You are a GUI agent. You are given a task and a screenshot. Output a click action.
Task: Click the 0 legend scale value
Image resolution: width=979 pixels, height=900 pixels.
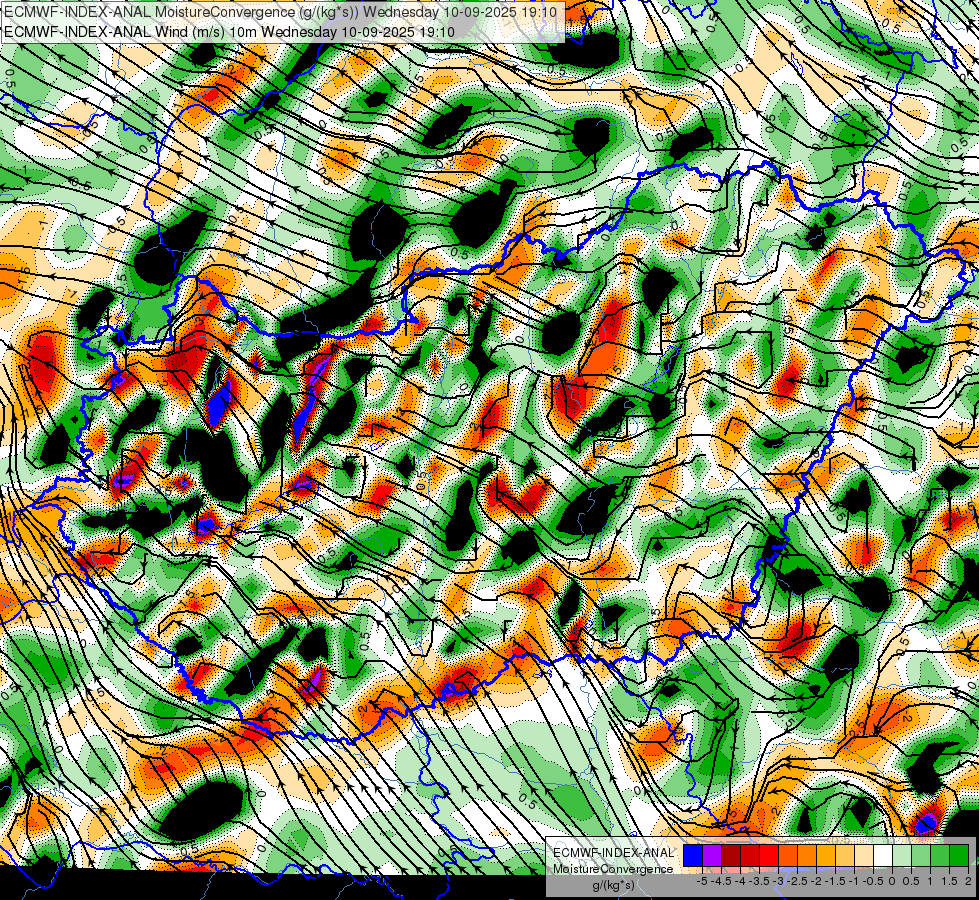click(892, 881)
